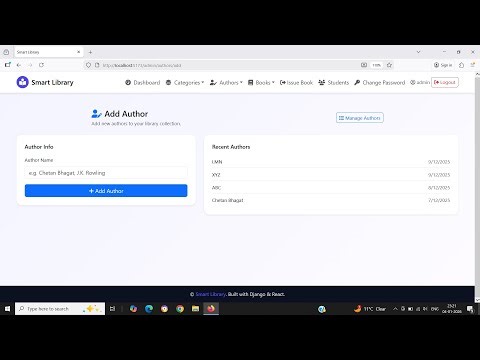Select LMN in Recent Authors

pyautogui.click(x=217, y=162)
